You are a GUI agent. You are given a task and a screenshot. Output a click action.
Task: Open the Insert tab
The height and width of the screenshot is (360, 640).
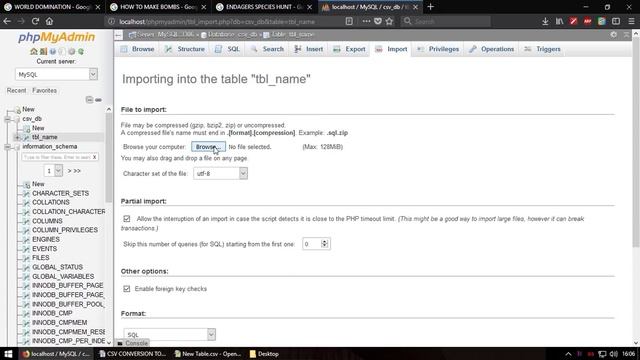click(309, 49)
